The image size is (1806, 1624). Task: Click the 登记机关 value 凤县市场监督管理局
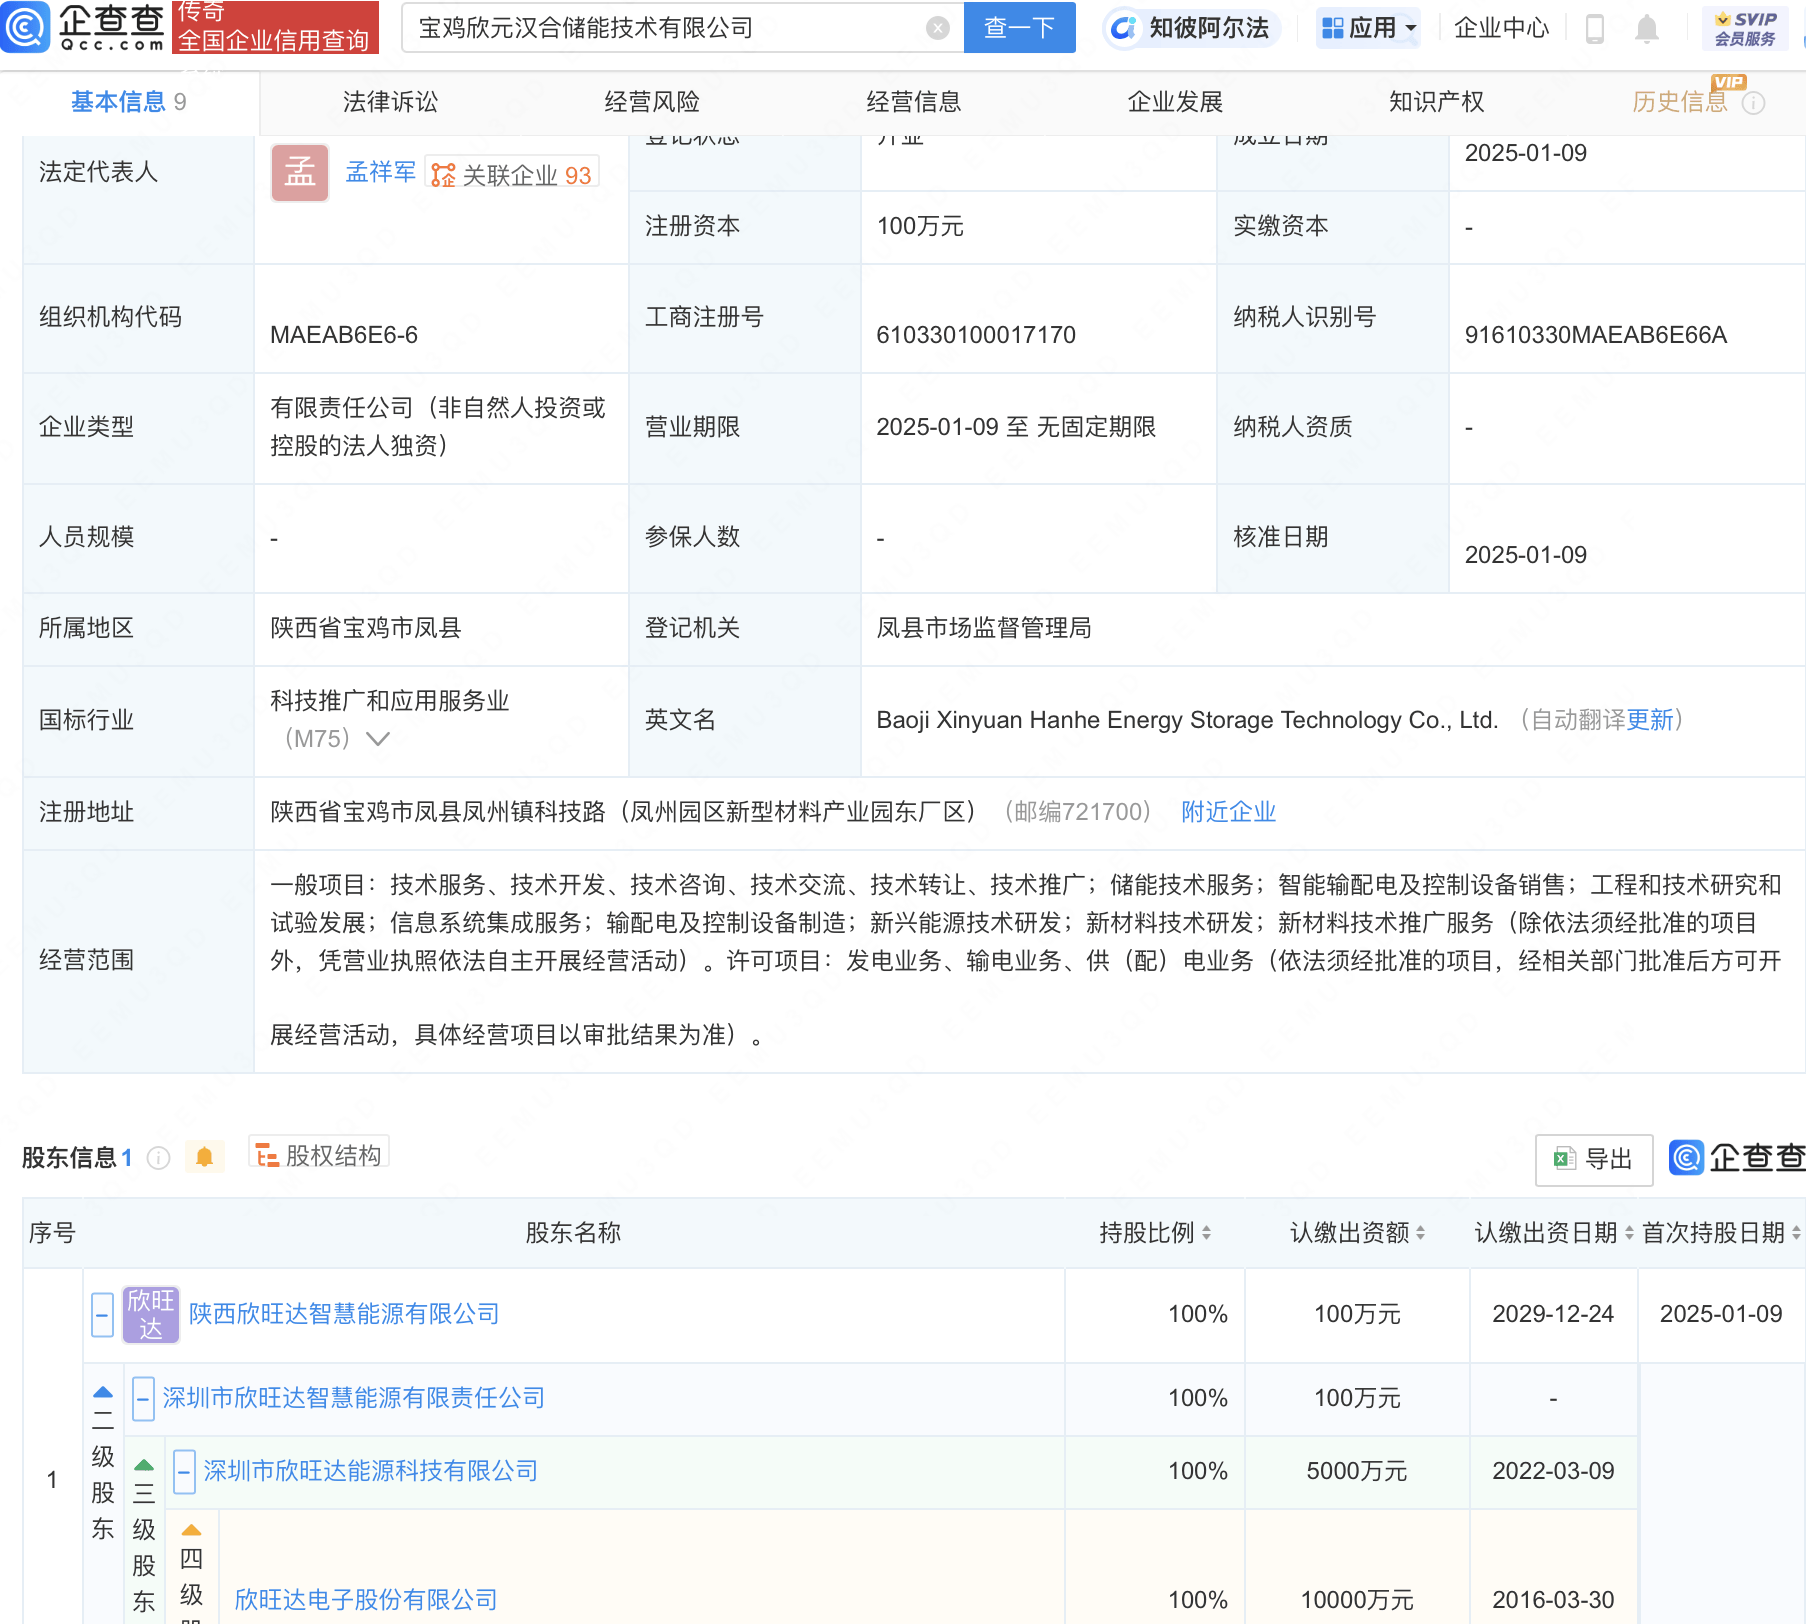[984, 628]
